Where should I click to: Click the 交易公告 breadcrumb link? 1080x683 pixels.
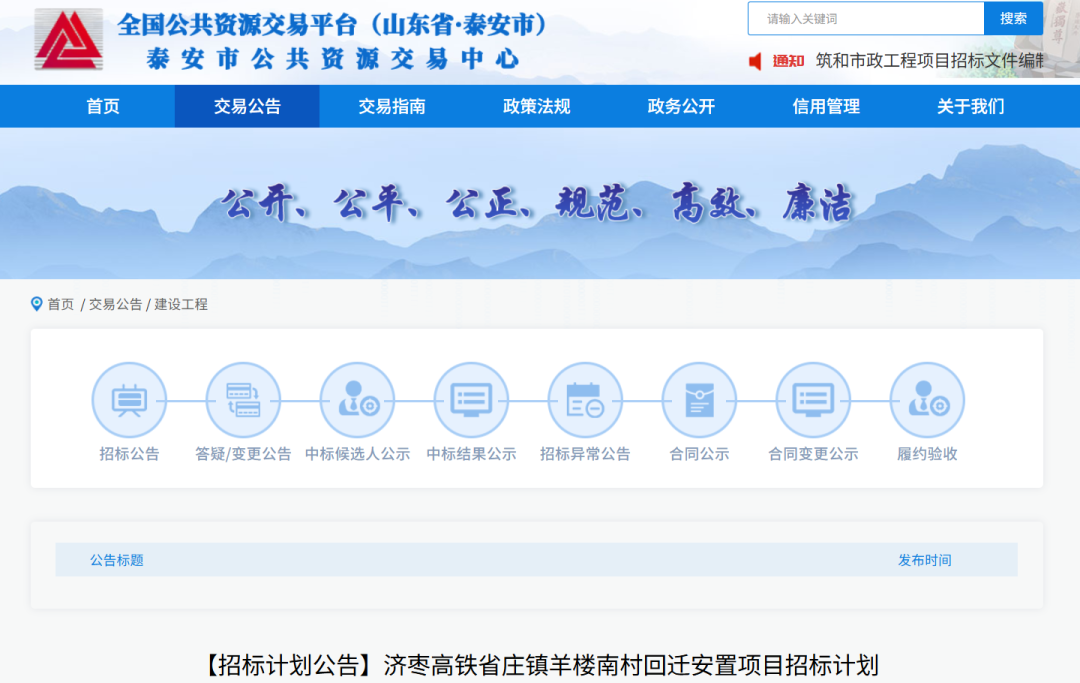tap(115, 304)
